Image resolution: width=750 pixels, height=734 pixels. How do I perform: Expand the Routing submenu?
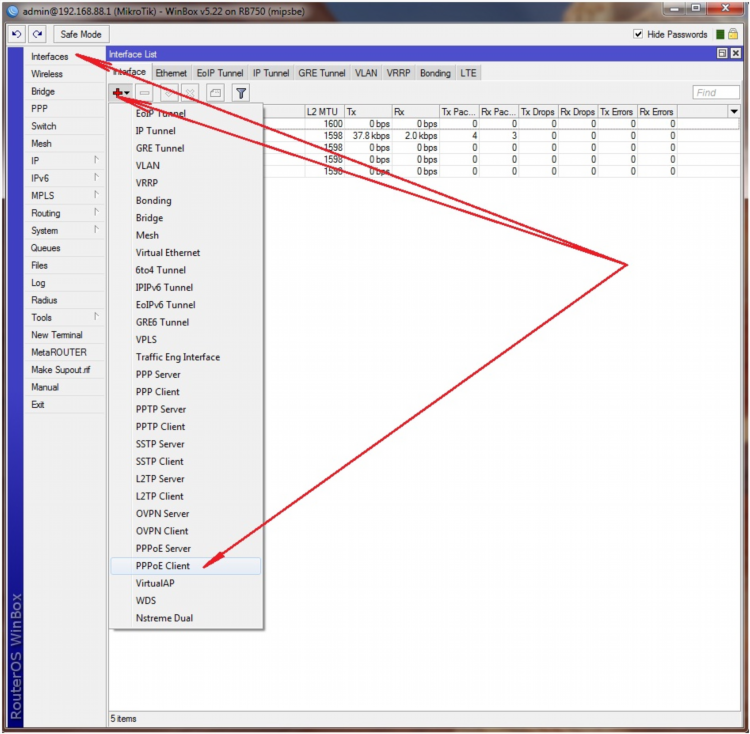[96, 212]
